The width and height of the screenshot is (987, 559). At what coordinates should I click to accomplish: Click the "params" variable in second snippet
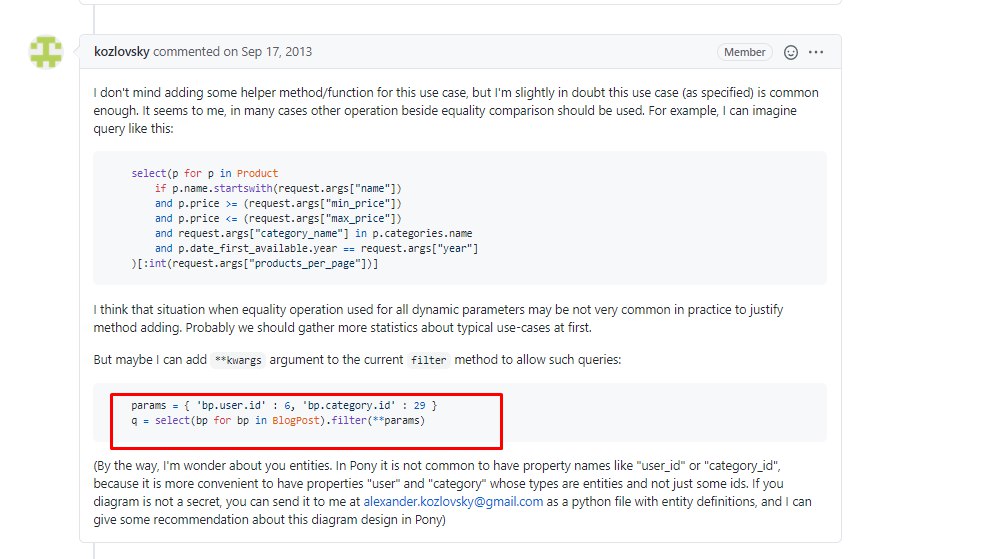coord(149,406)
